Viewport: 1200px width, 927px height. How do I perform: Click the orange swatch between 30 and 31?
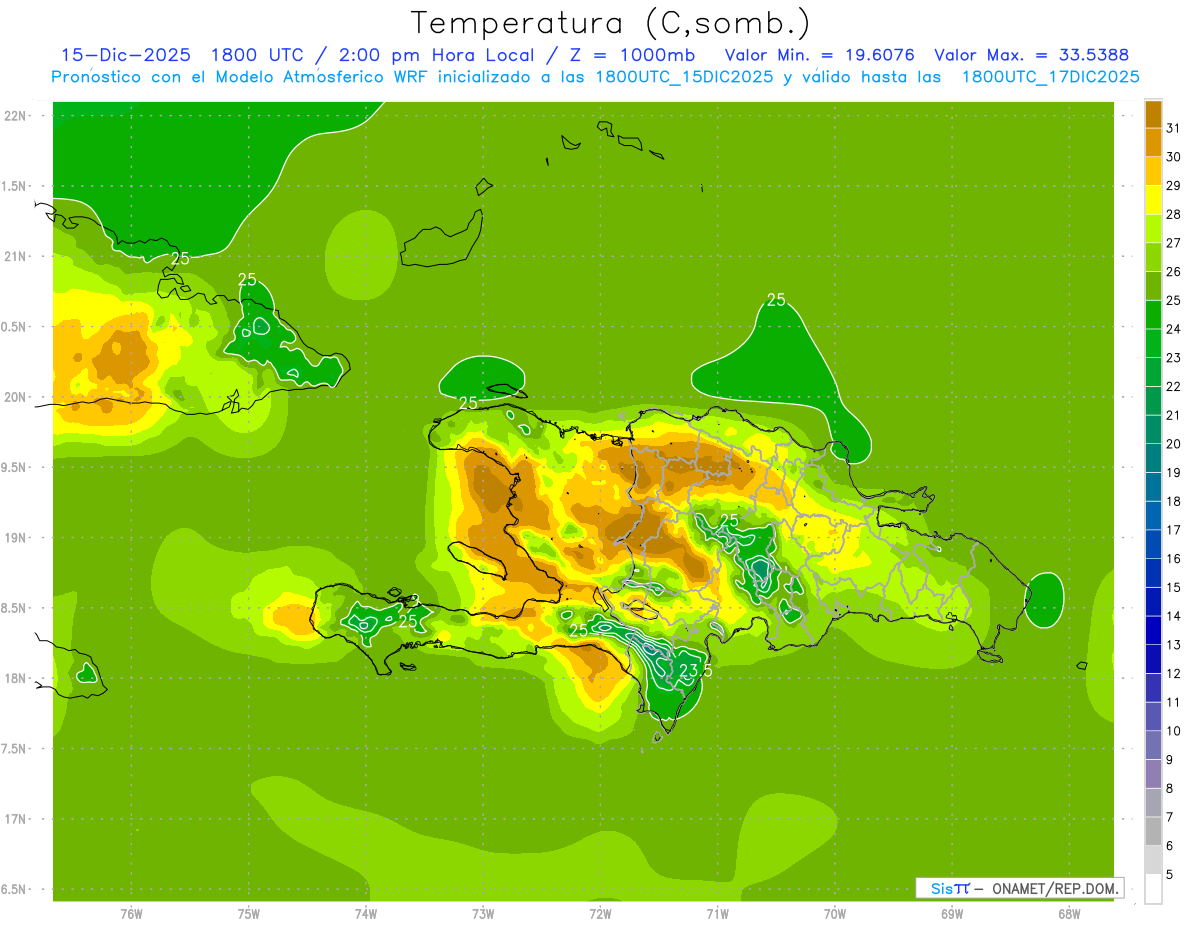[1153, 142]
